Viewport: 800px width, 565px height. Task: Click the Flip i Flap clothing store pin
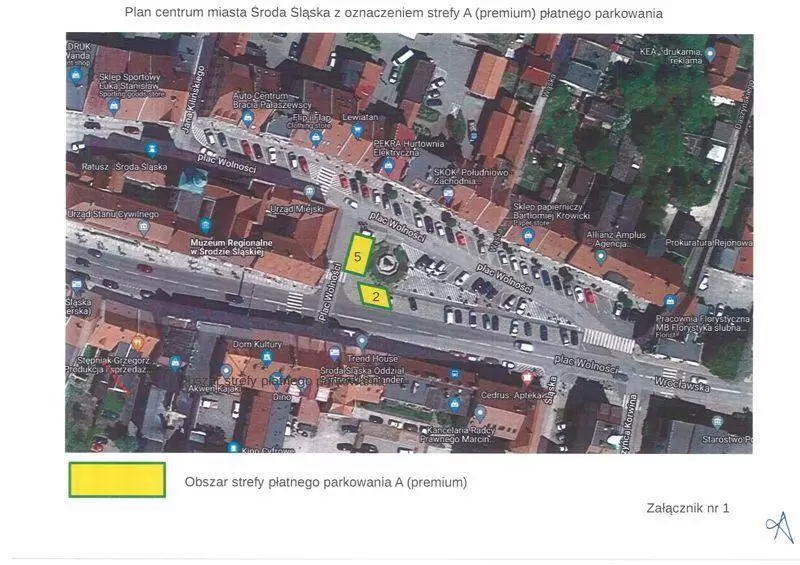pyautogui.click(x=315, y=138)
